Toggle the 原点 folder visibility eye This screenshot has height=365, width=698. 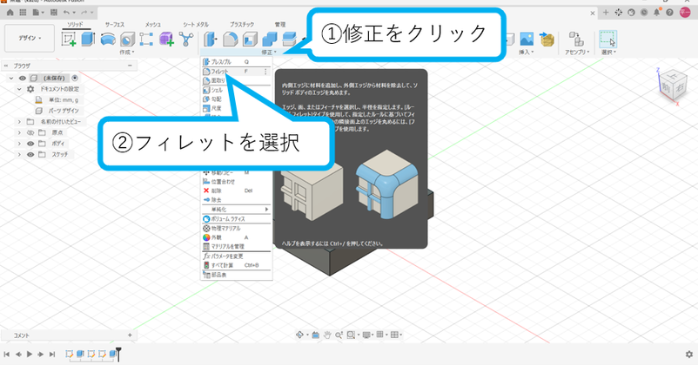click(31, 133)
